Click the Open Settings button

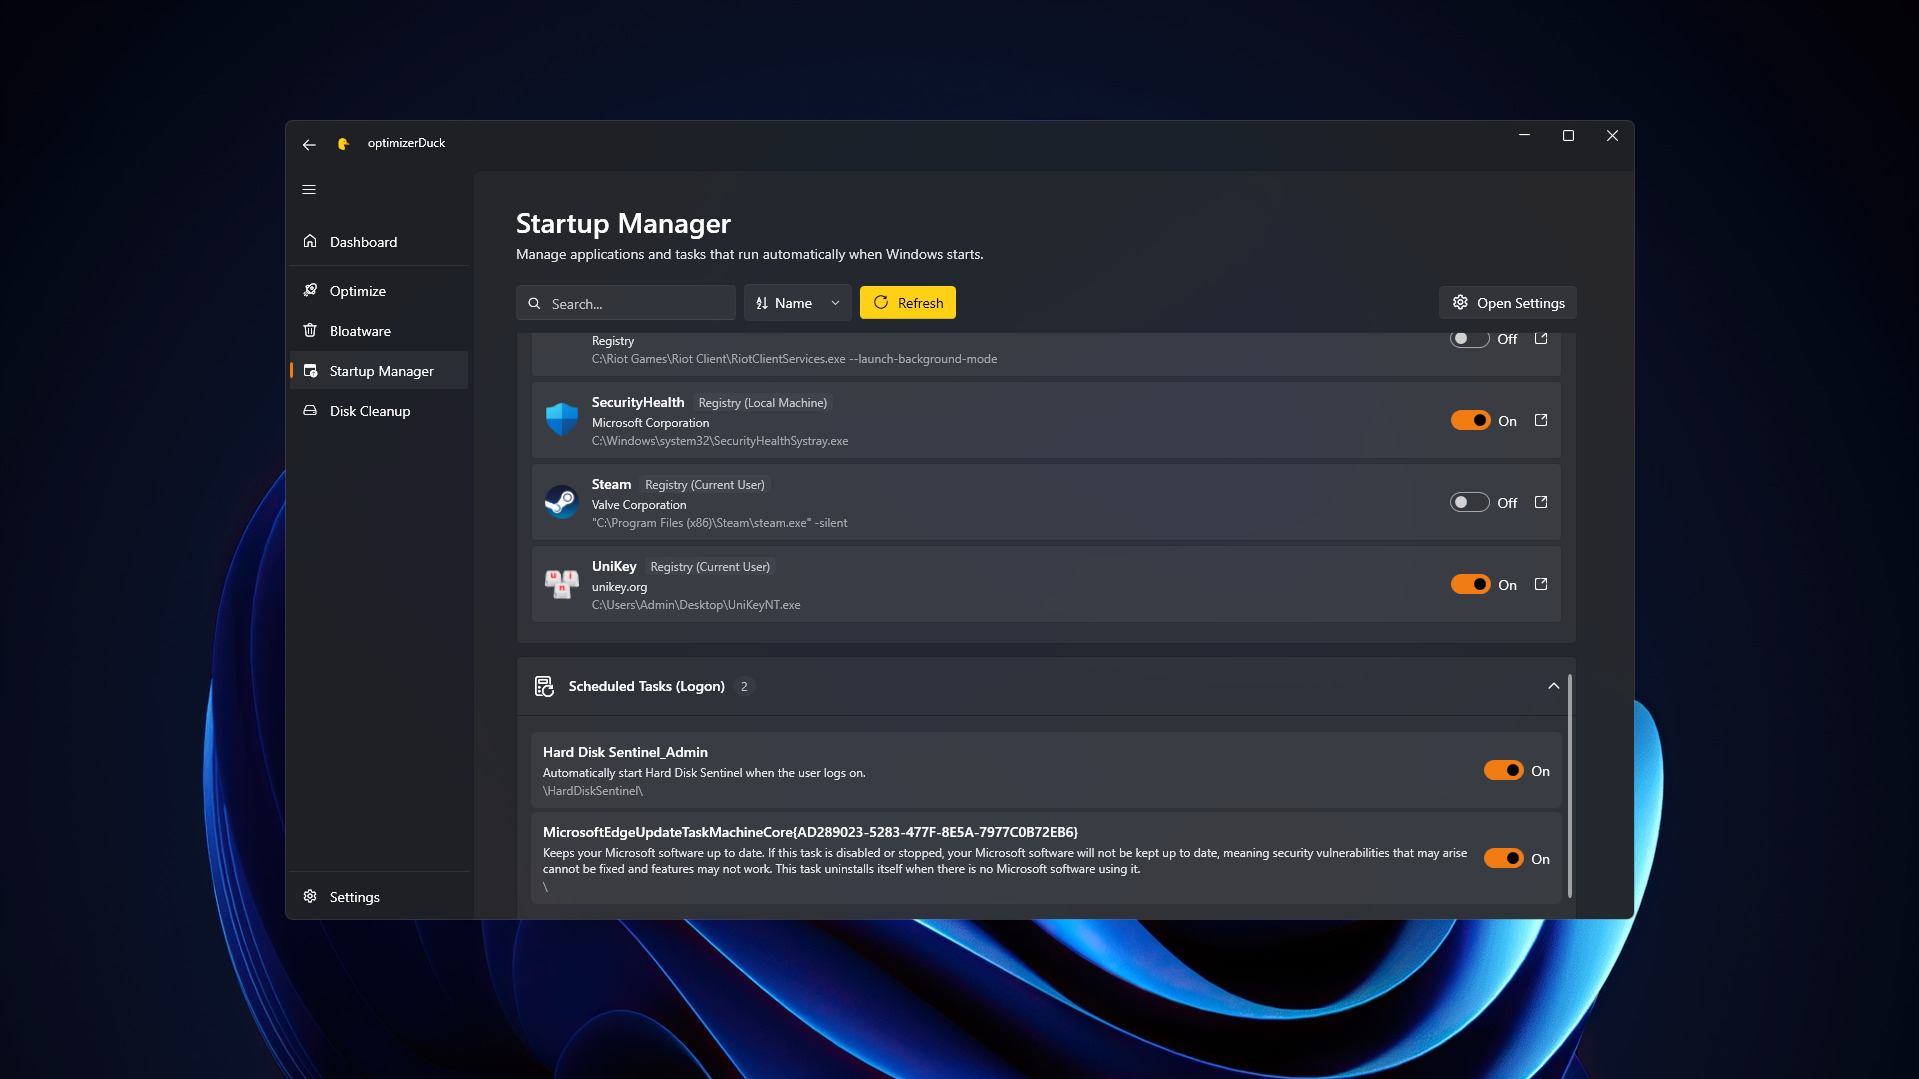(x=1507, y=303)
